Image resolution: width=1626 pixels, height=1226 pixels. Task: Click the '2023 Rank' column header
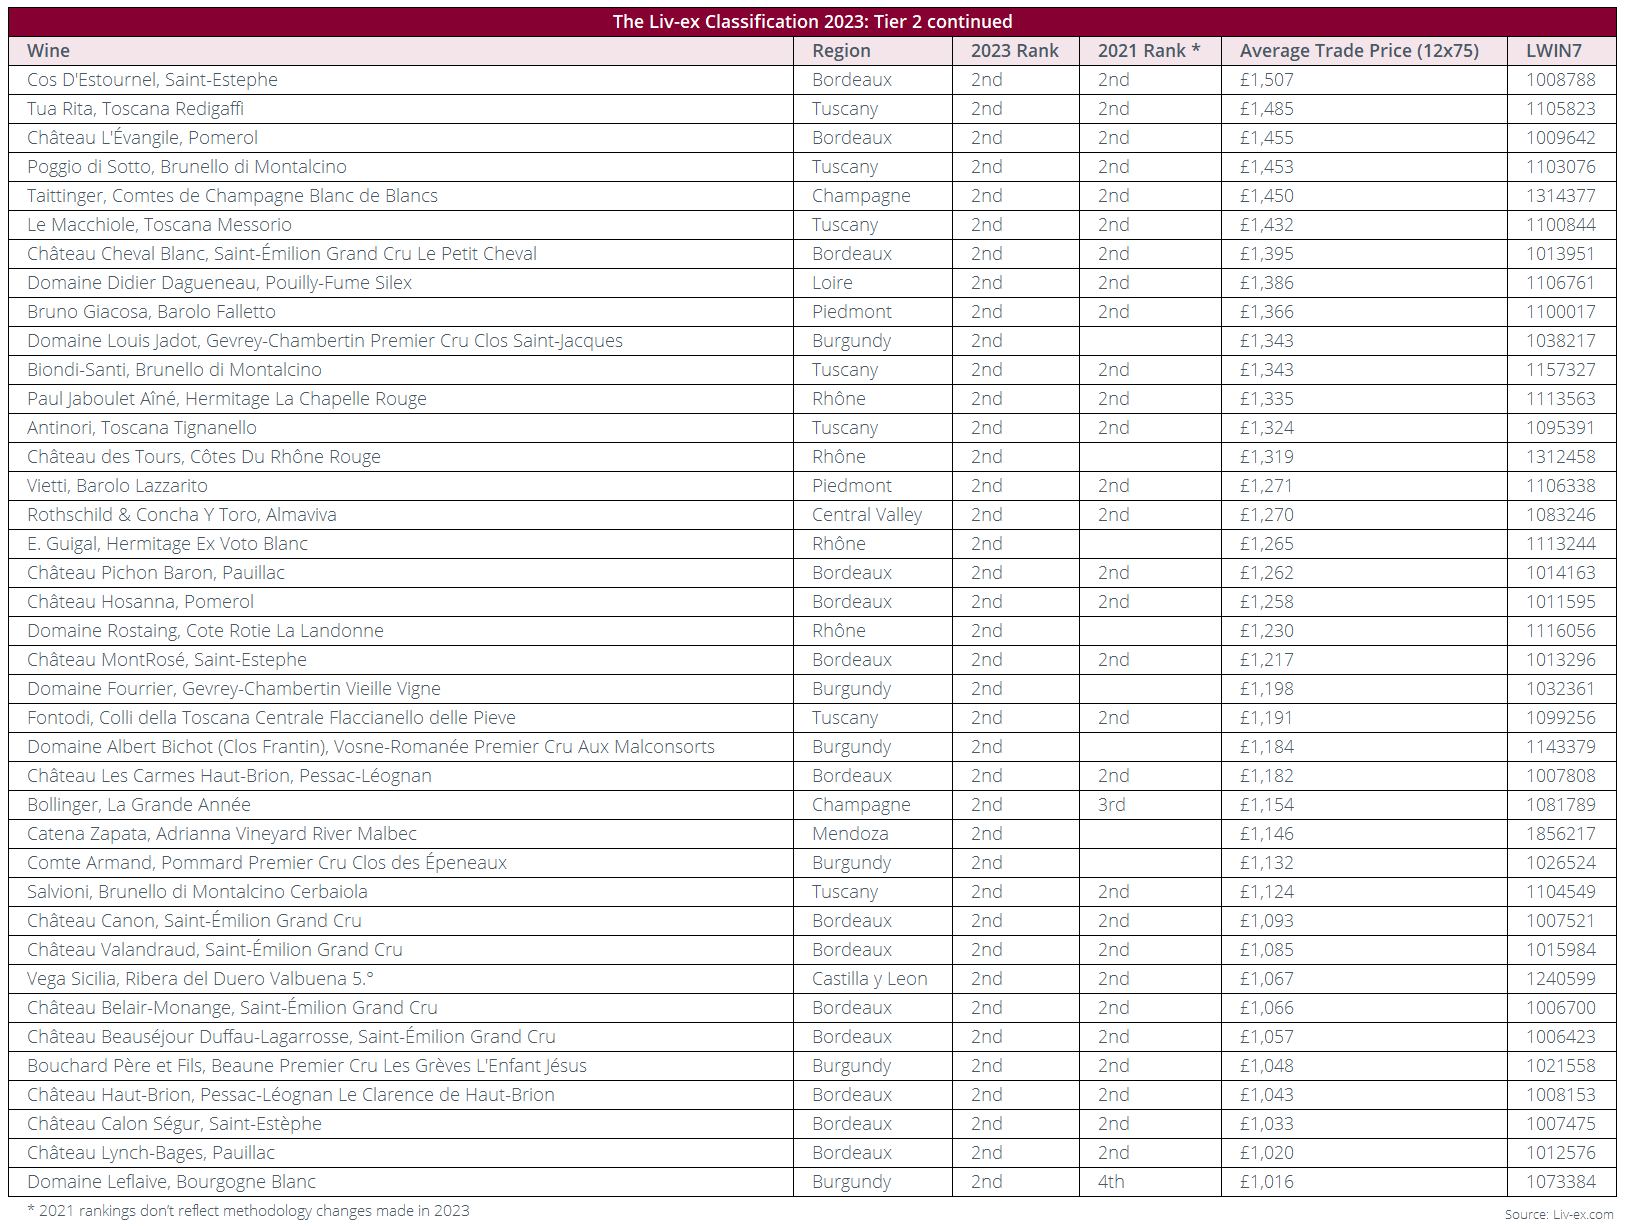coord(1014,51)
